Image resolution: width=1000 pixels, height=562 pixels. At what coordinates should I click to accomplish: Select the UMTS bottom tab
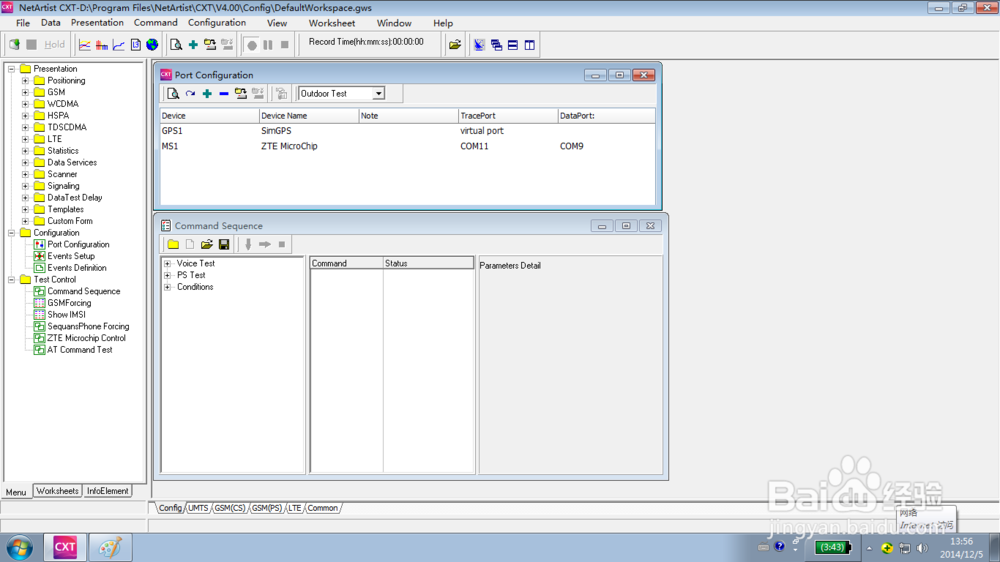coord(198,508)
